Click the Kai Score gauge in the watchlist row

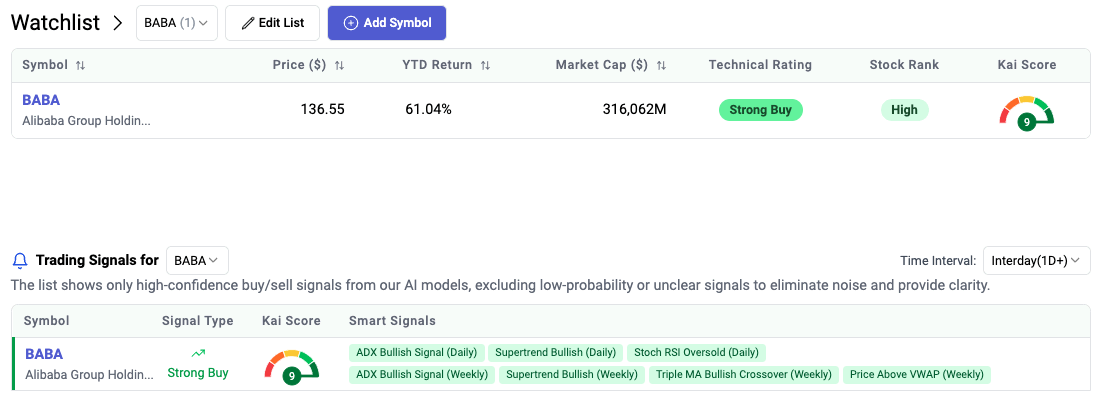pos(1027,112)
